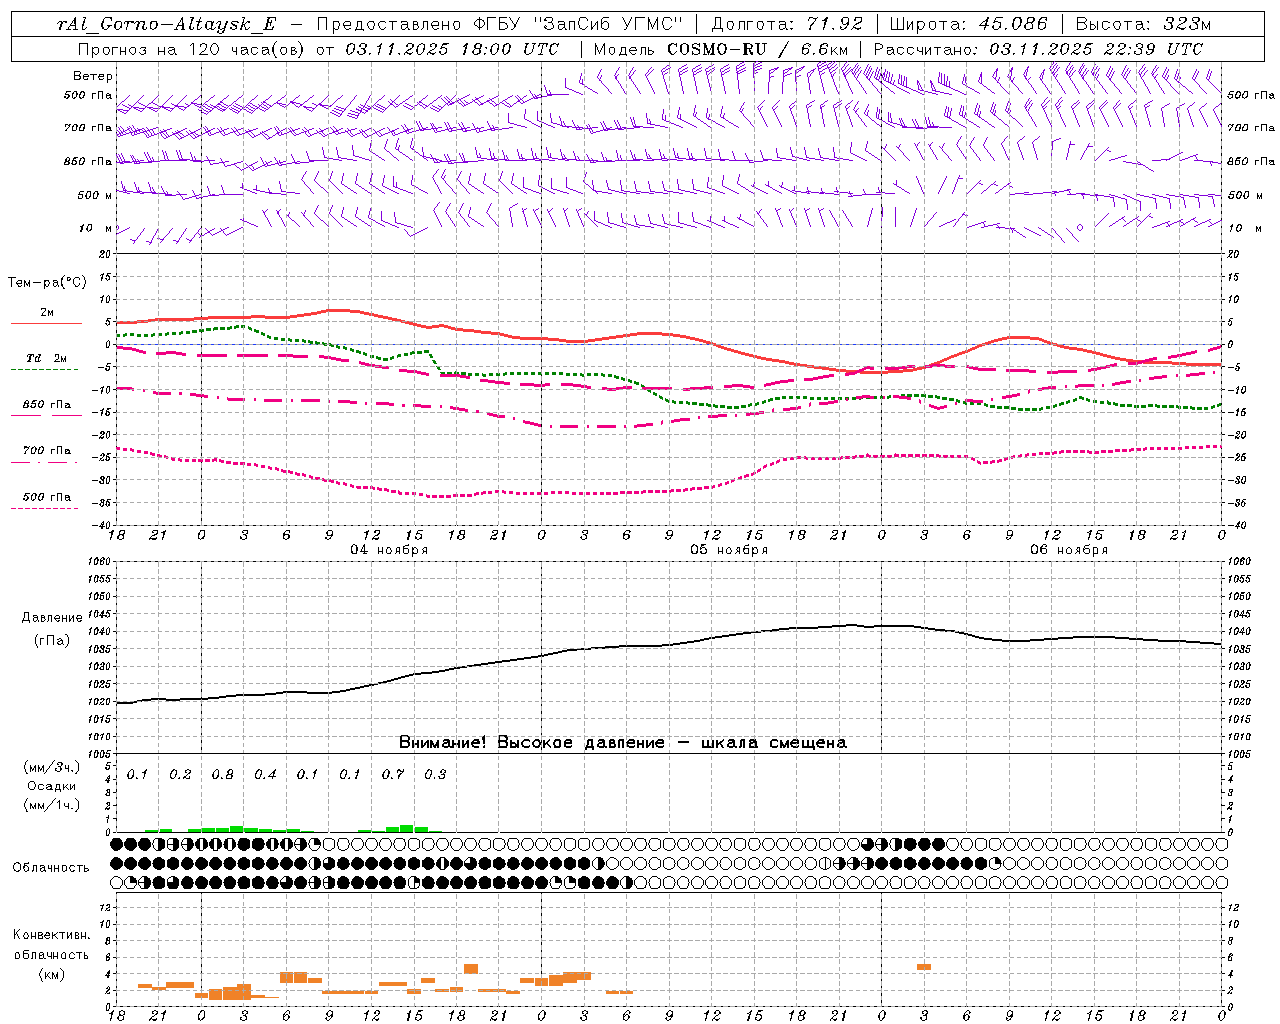Viewport: 1280px width, 1024px height.
Task: Click the warning Внимание! Высокое давление — шкала смещена
Action: point(623,742)
